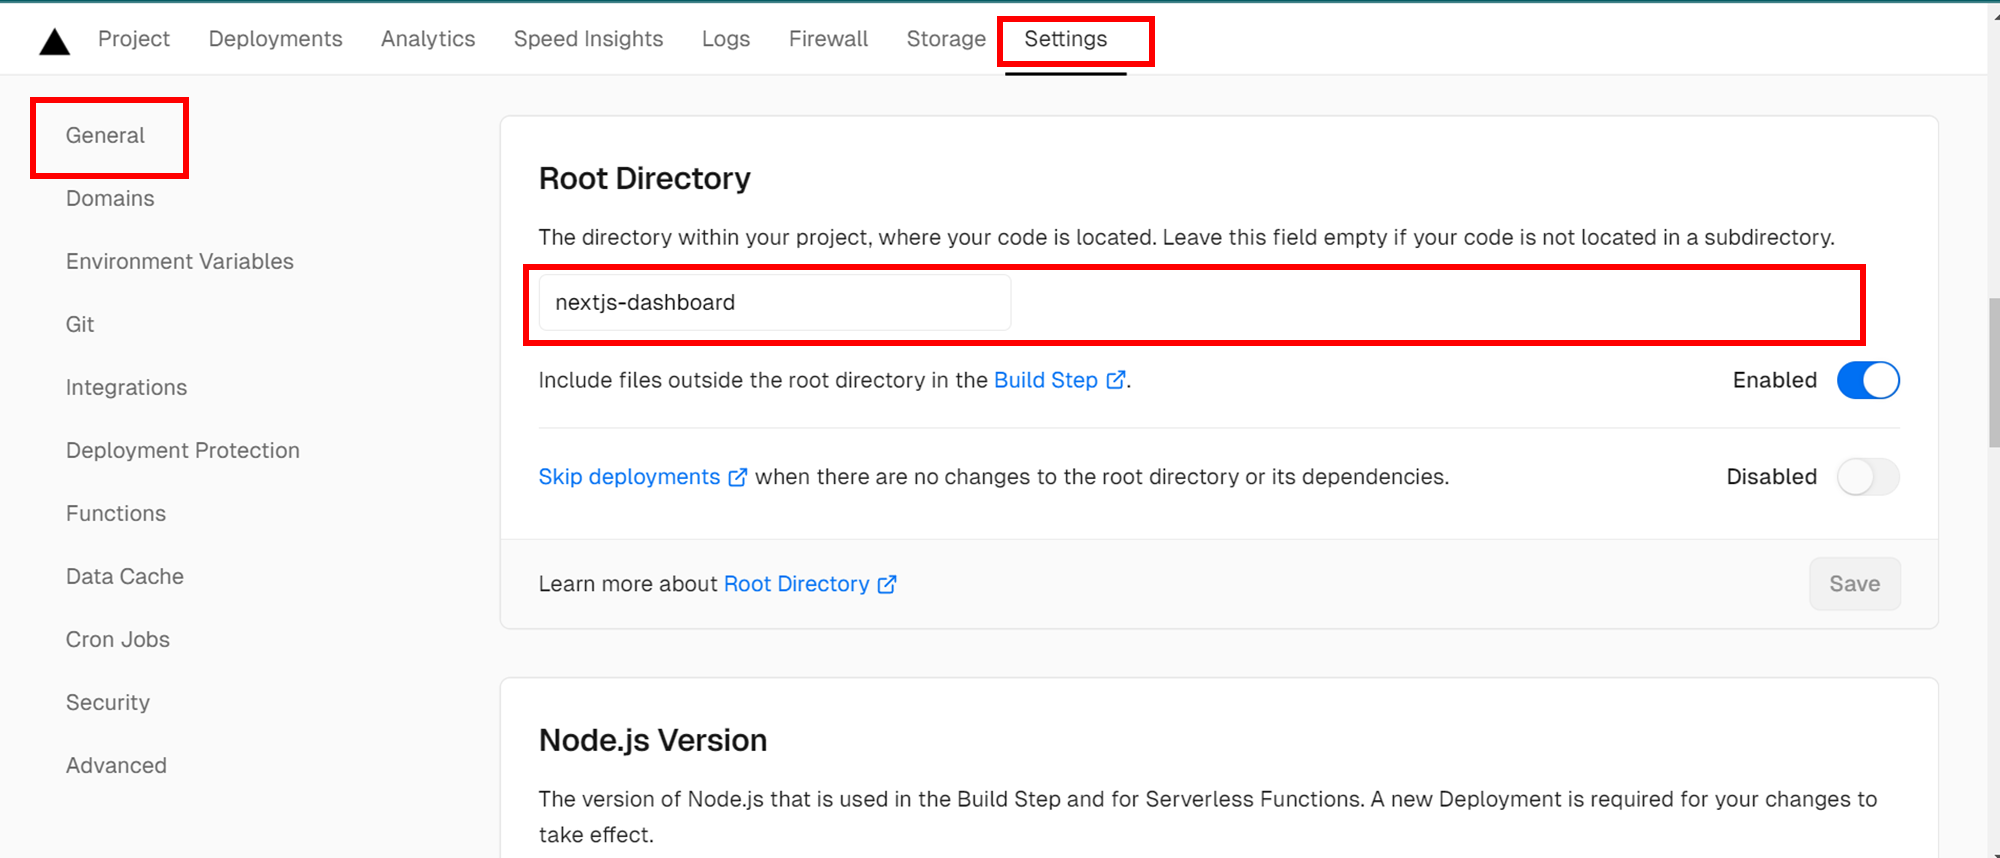Click the Vercel triangle logo

tap(54, 41)
